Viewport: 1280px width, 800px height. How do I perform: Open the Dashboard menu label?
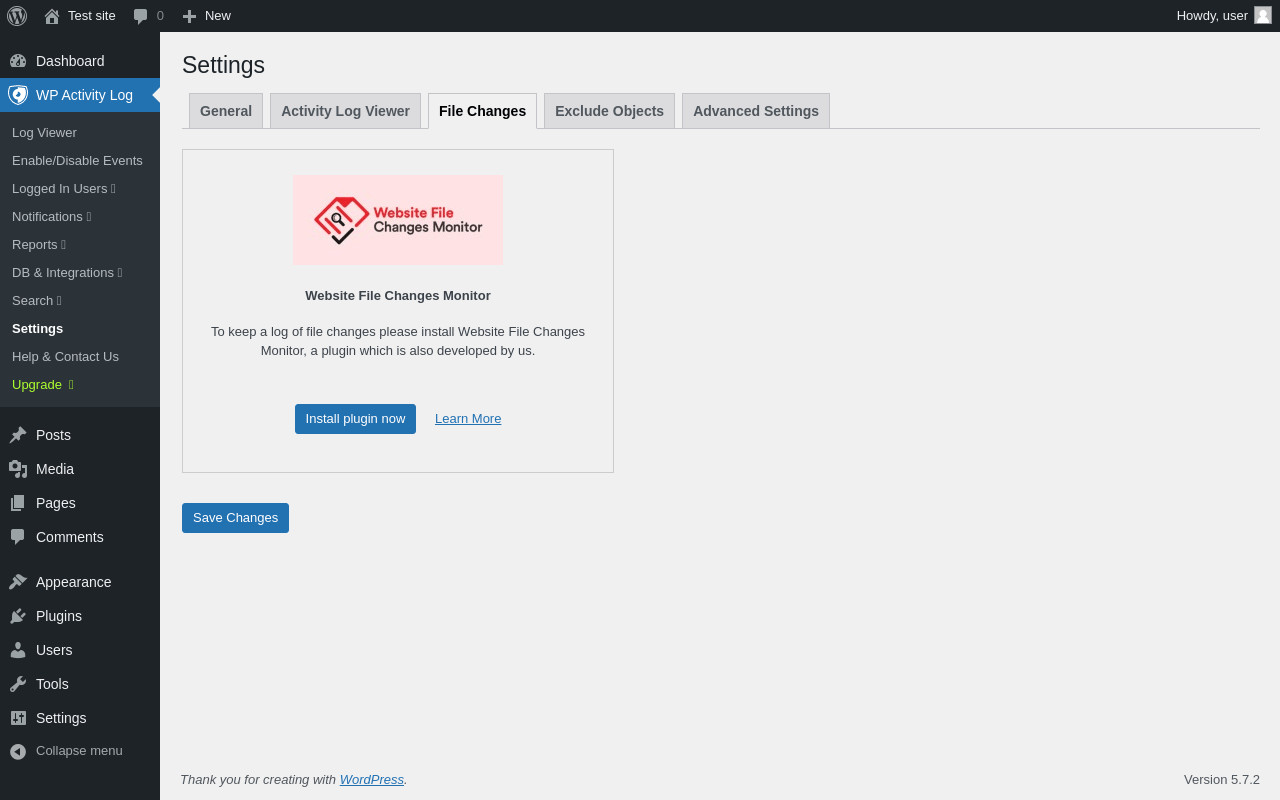70,61
